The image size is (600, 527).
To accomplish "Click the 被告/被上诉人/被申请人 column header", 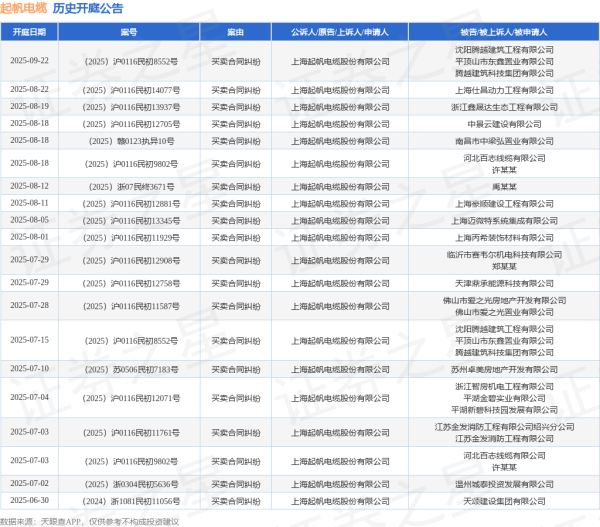I will click(x=497, y=32).
